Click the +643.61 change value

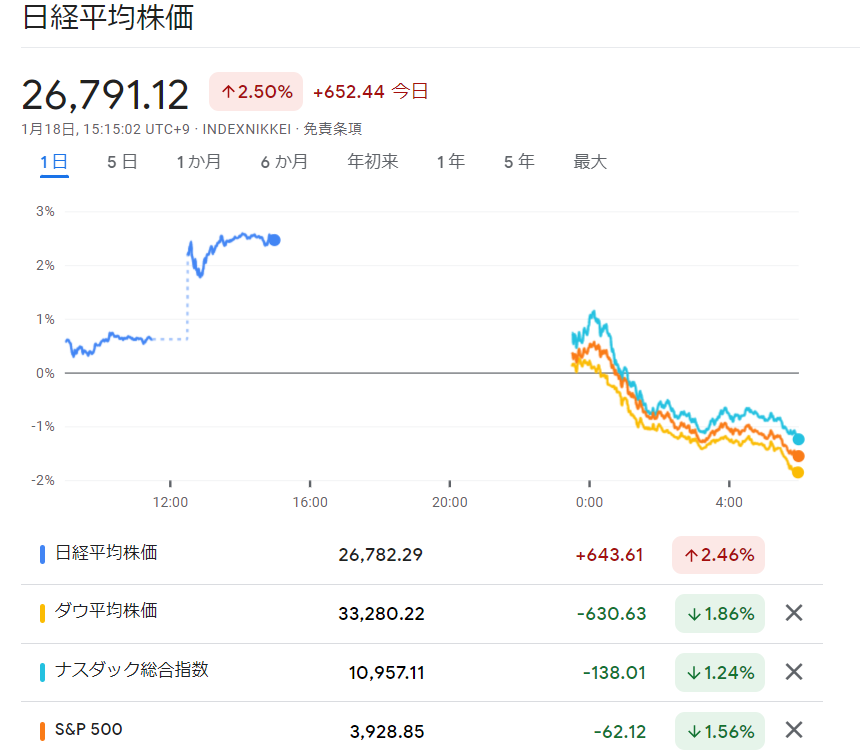click(609, 555)
